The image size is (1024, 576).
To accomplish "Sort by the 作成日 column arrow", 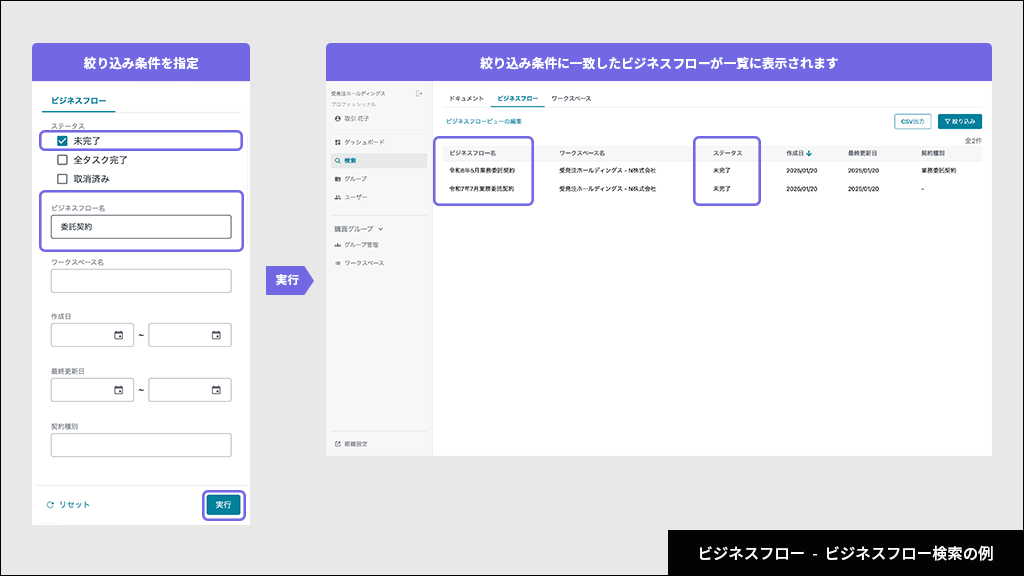I will 809,153.
